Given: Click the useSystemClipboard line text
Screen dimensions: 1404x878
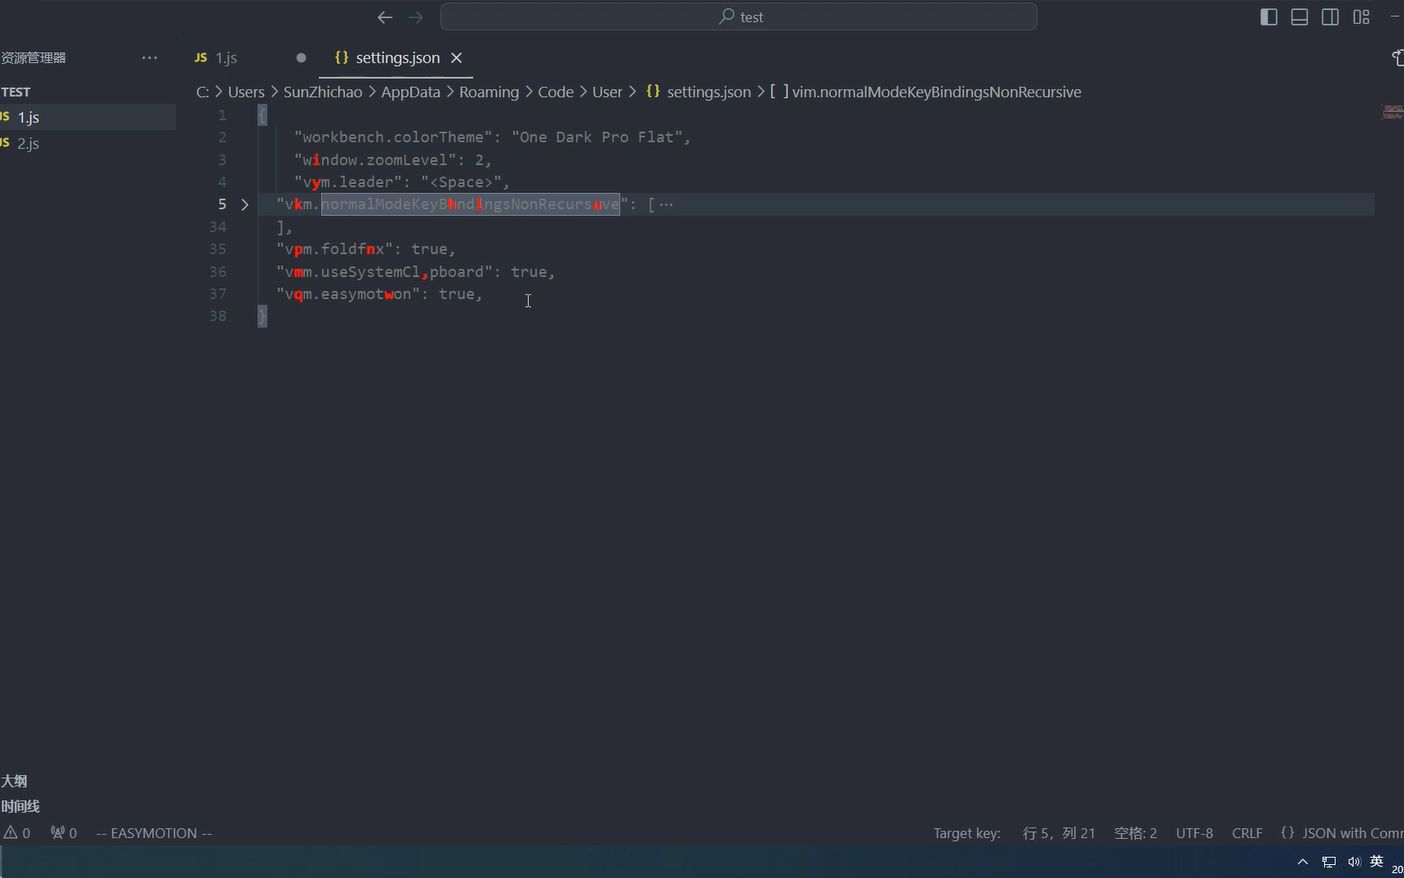Looking at the screenshot, I should point(415,272).
